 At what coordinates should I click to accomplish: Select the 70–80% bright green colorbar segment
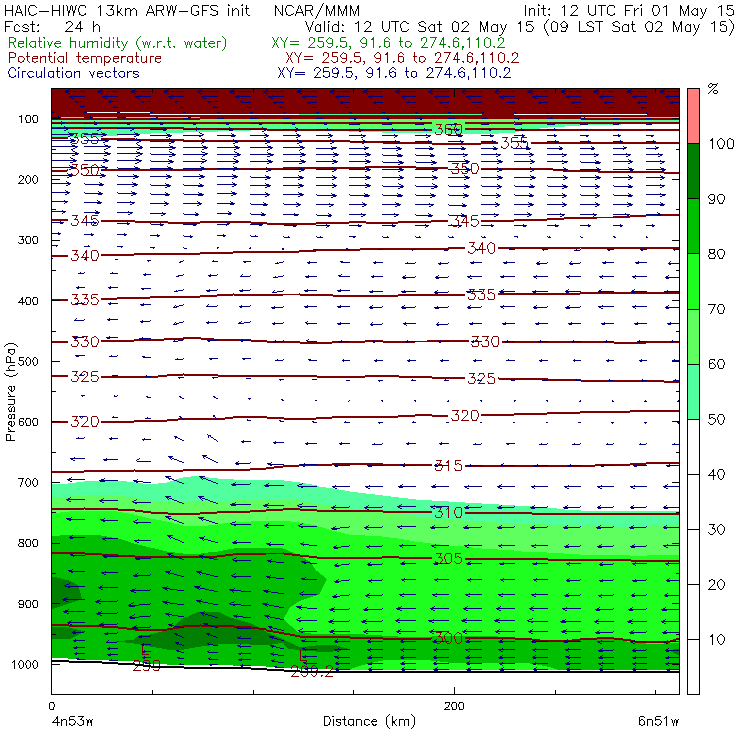click(693, 281)
